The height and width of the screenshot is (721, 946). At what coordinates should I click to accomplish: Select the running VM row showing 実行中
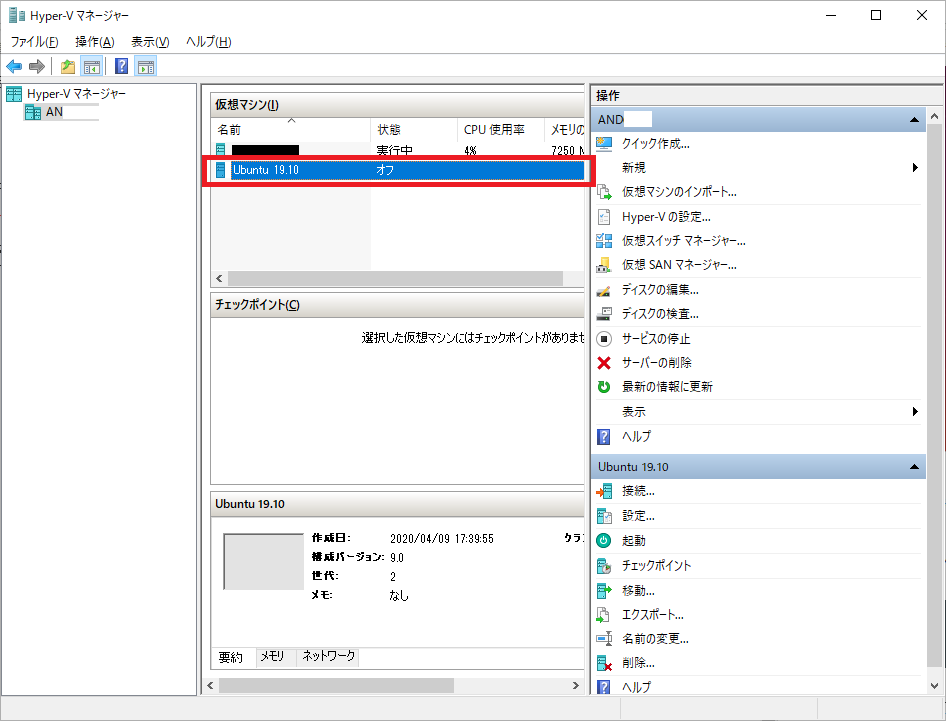coord(398,150)
